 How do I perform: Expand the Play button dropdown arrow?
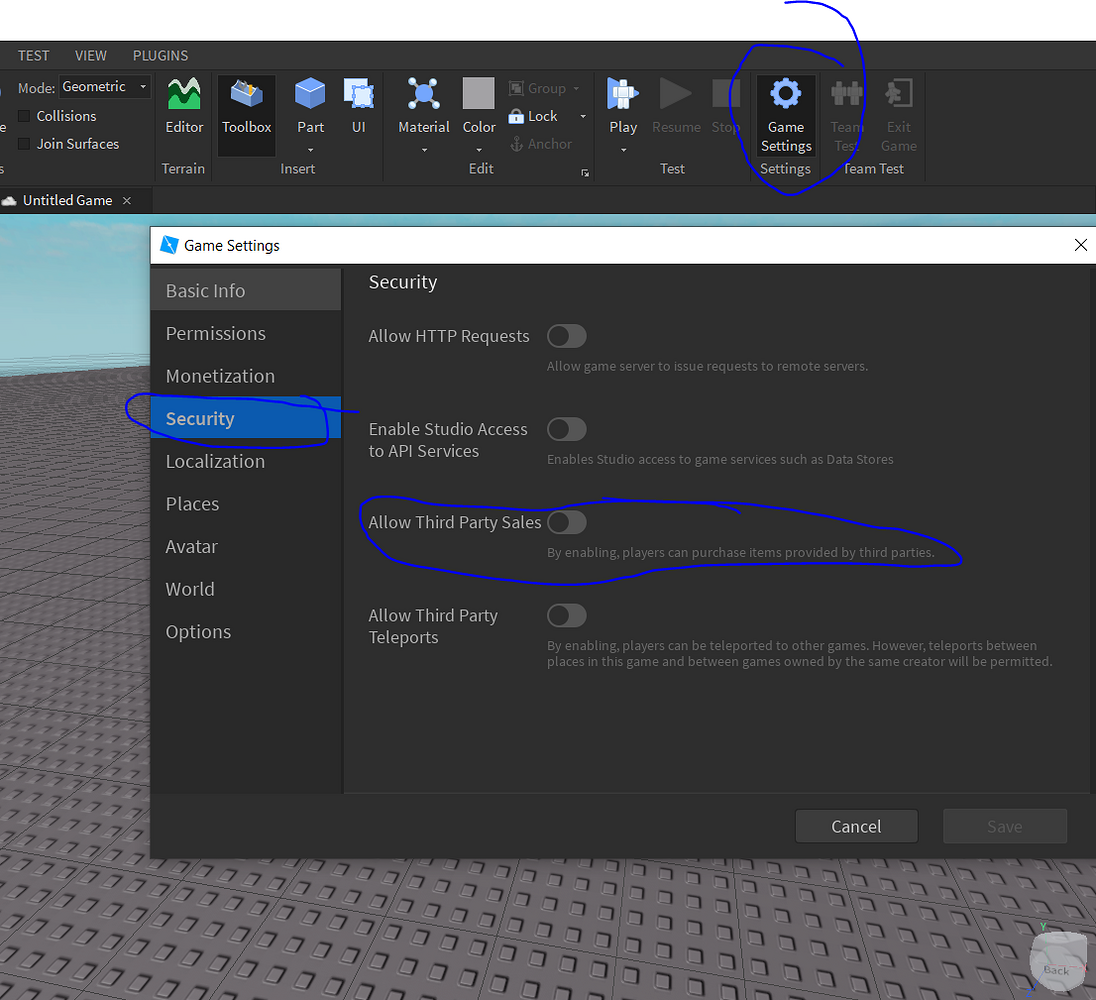pyautogui.click(x=623, y=148)
